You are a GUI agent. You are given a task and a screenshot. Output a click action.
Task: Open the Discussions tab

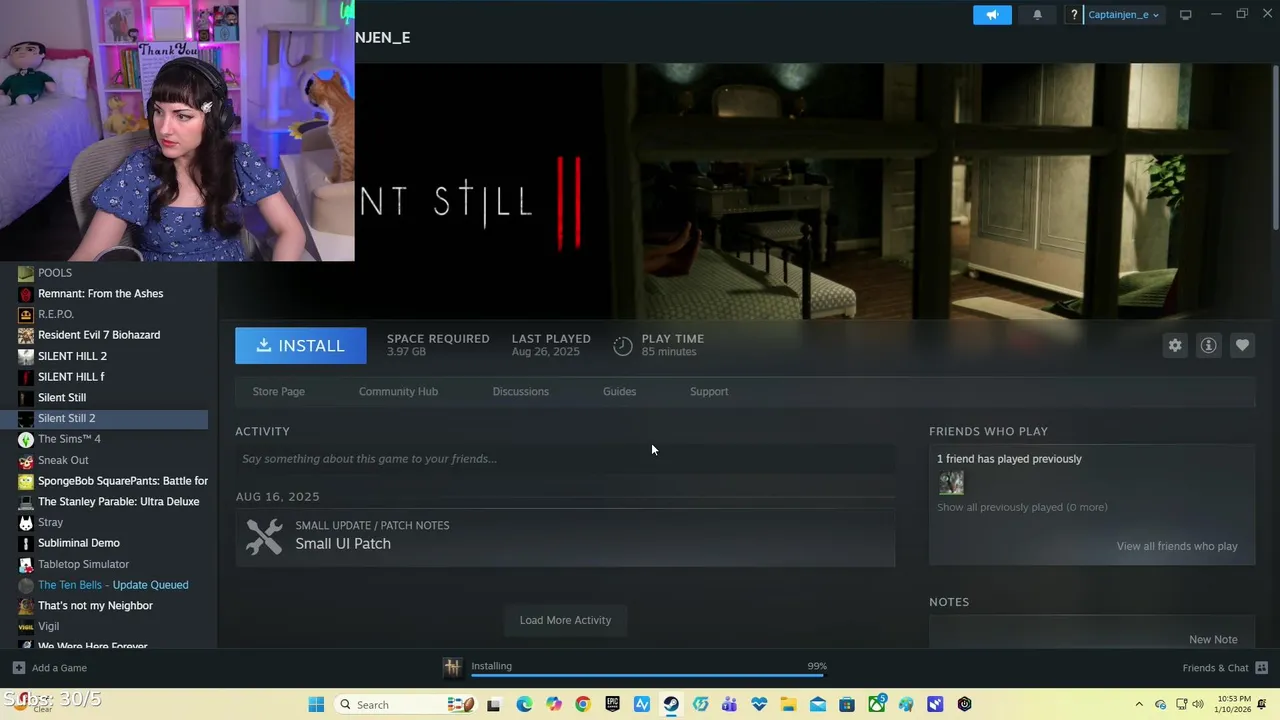(x=520, y=391)
